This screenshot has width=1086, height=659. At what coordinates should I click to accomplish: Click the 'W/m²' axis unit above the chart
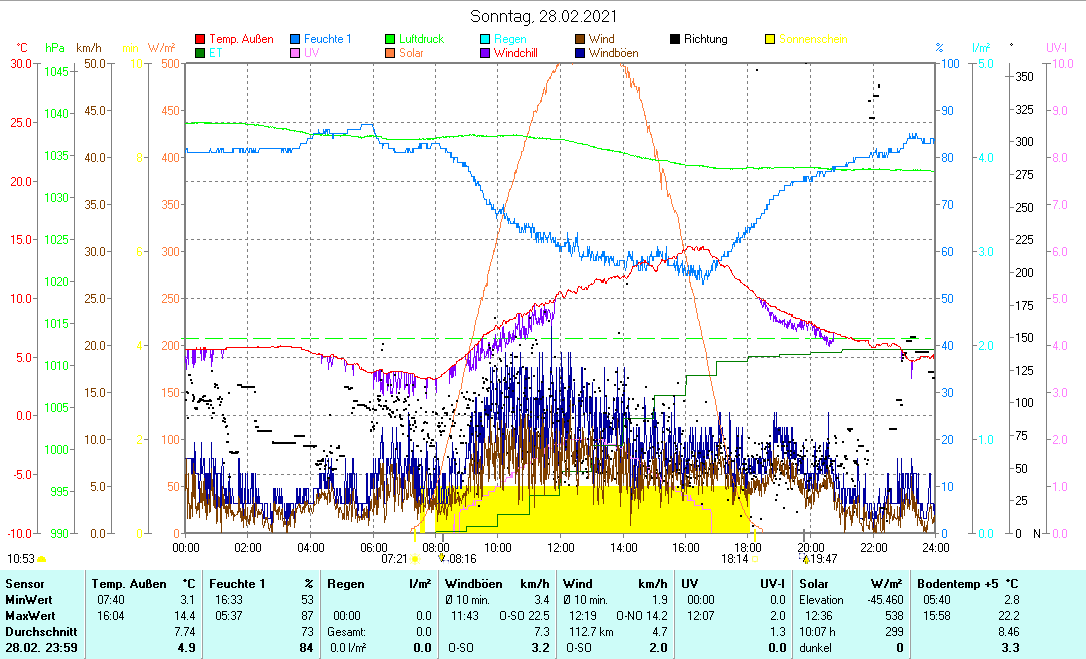tap(161, 48)
